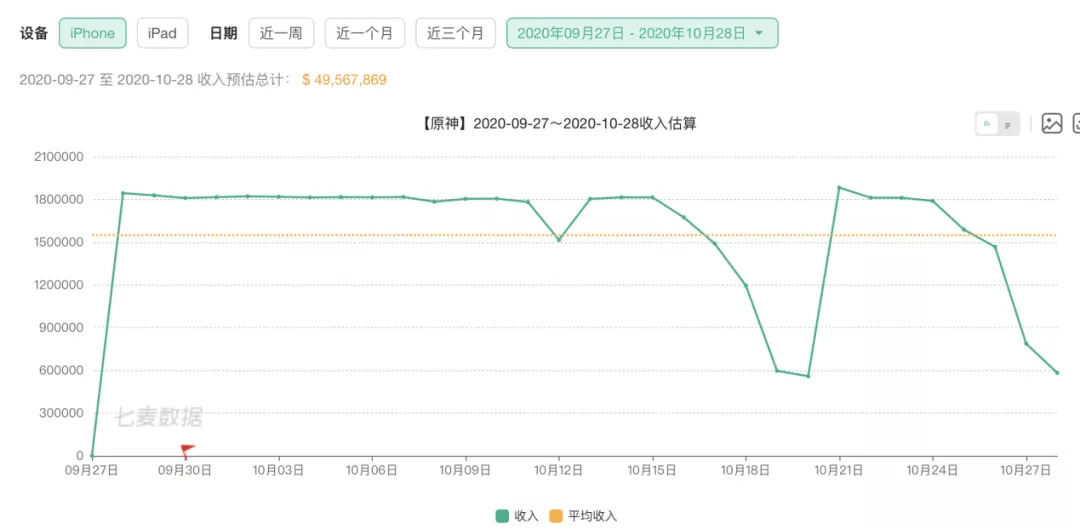Choose the 近一周 date range

[281, 33]
